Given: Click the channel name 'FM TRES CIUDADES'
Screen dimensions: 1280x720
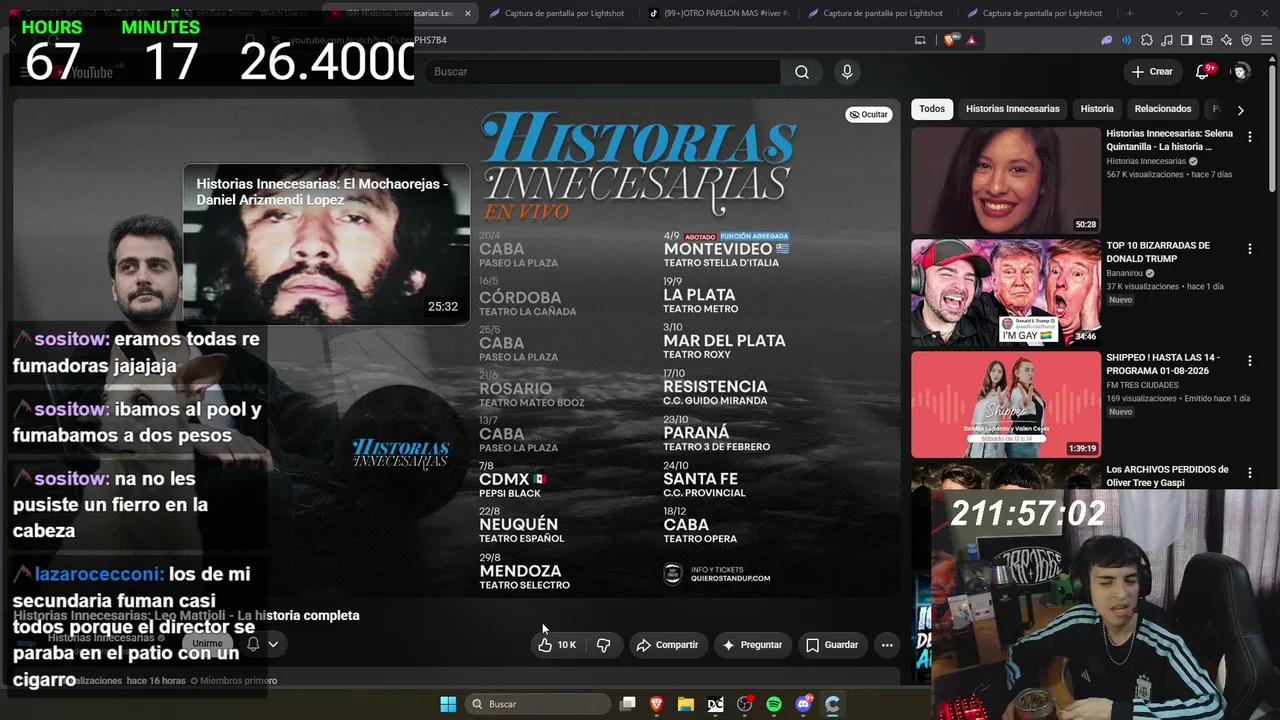Looking at the screenshot, I should pyautogui.click(x=1142, y=385).
